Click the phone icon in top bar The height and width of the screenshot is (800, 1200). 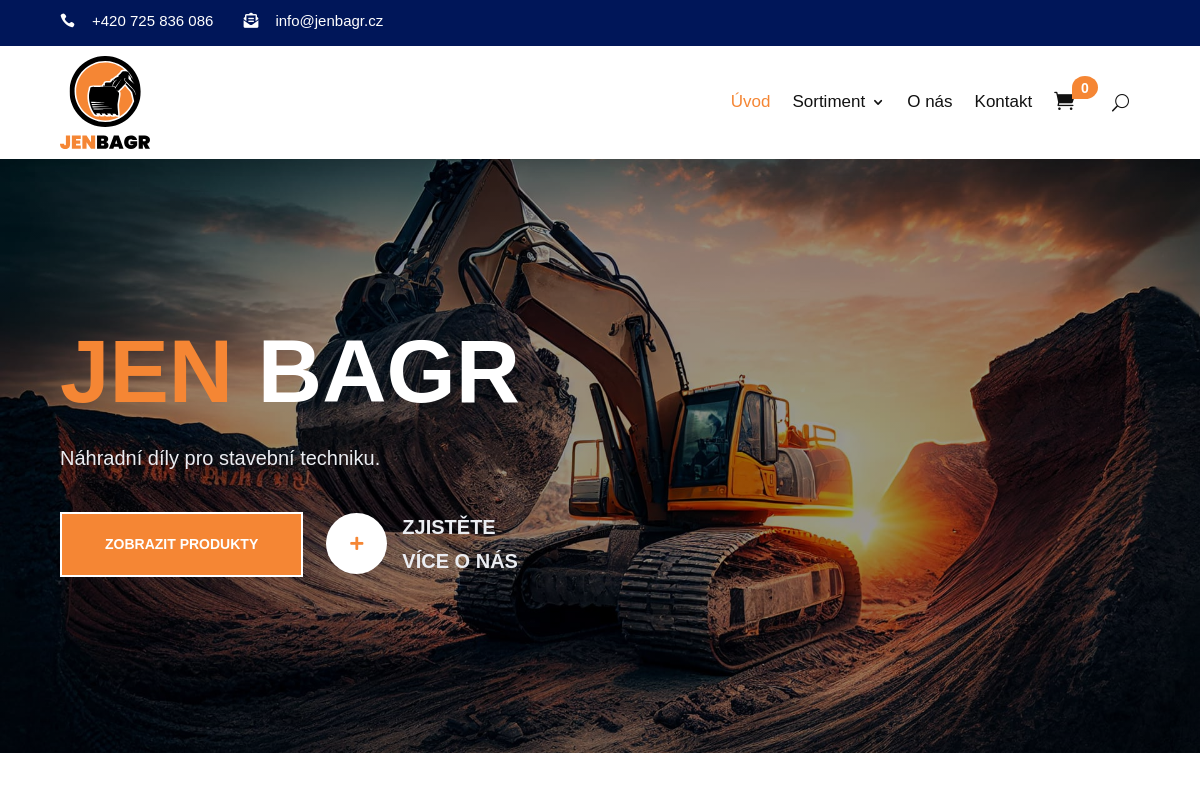68,21
